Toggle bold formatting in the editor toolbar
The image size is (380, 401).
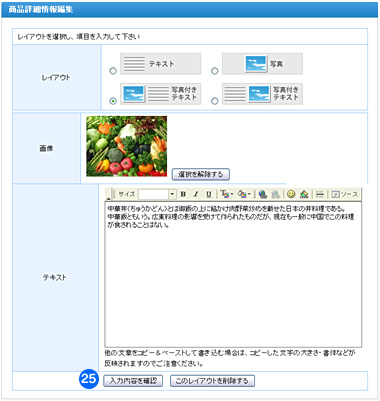point(183,194)
